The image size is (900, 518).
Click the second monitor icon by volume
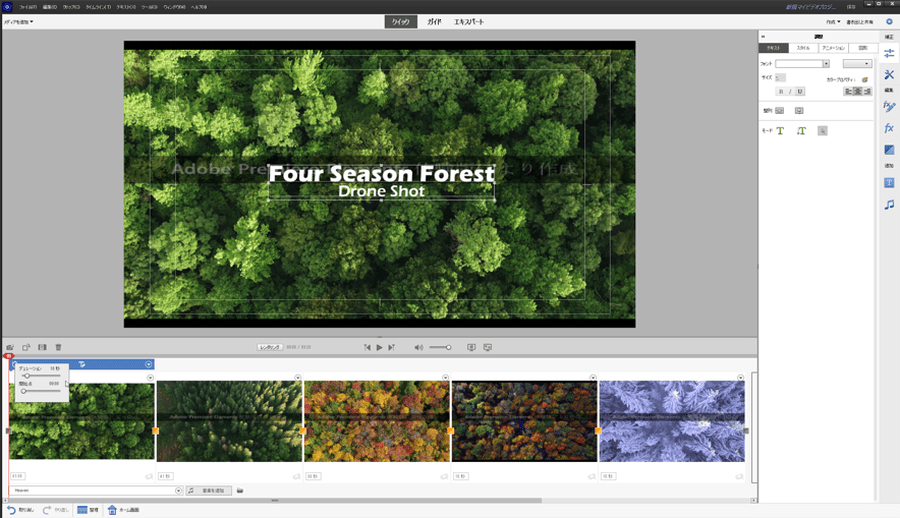[x=487, y=347]
